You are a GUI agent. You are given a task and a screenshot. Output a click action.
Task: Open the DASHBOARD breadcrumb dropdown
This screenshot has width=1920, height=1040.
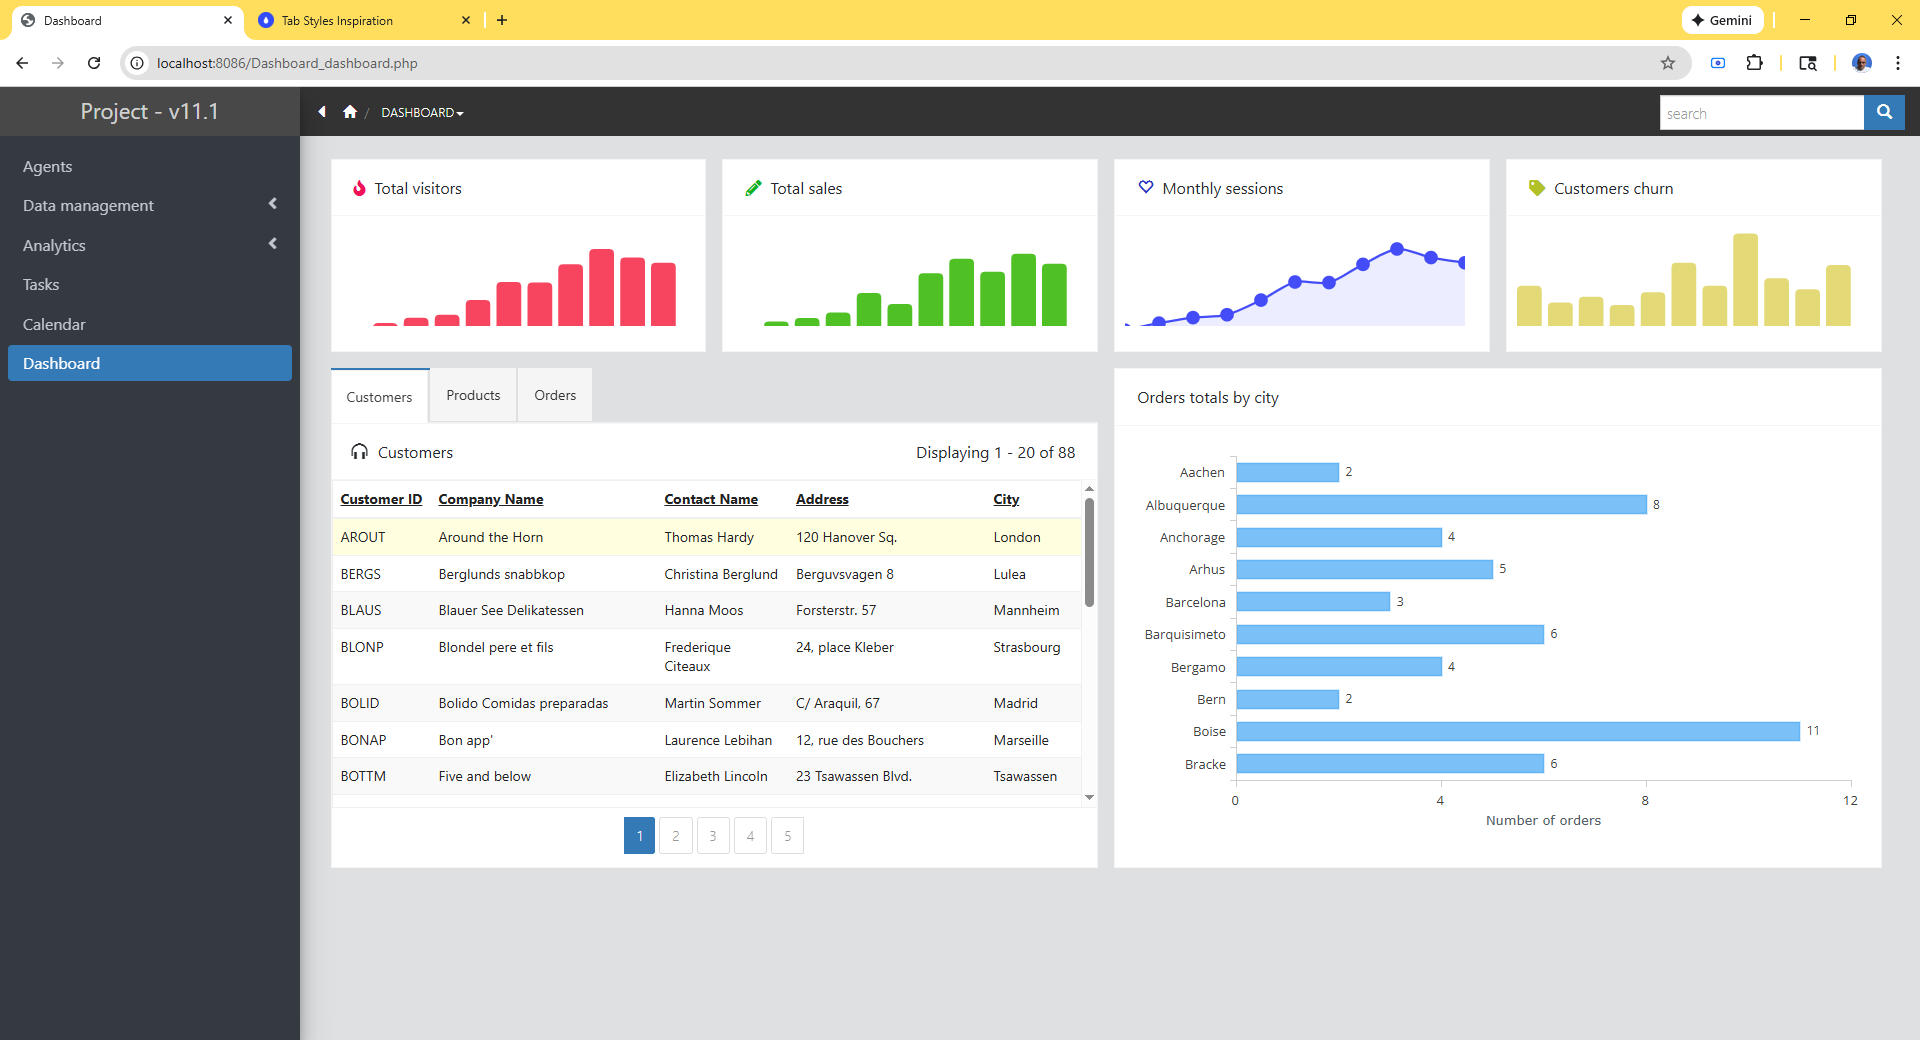pos(422,113)
